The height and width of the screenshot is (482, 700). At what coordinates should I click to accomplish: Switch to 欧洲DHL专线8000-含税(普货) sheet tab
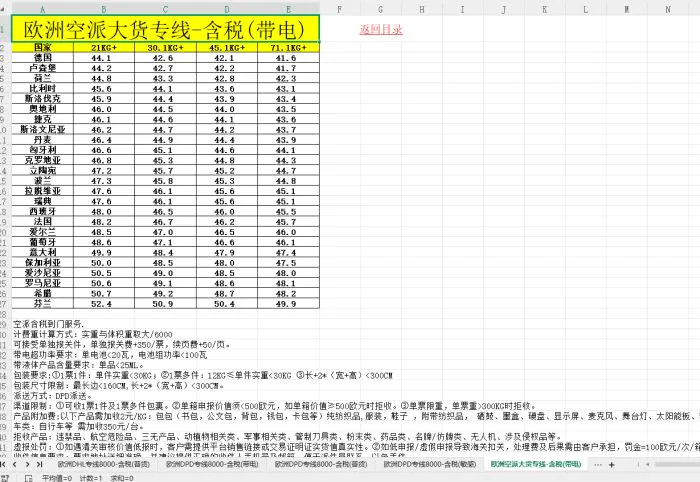point(104,464)
